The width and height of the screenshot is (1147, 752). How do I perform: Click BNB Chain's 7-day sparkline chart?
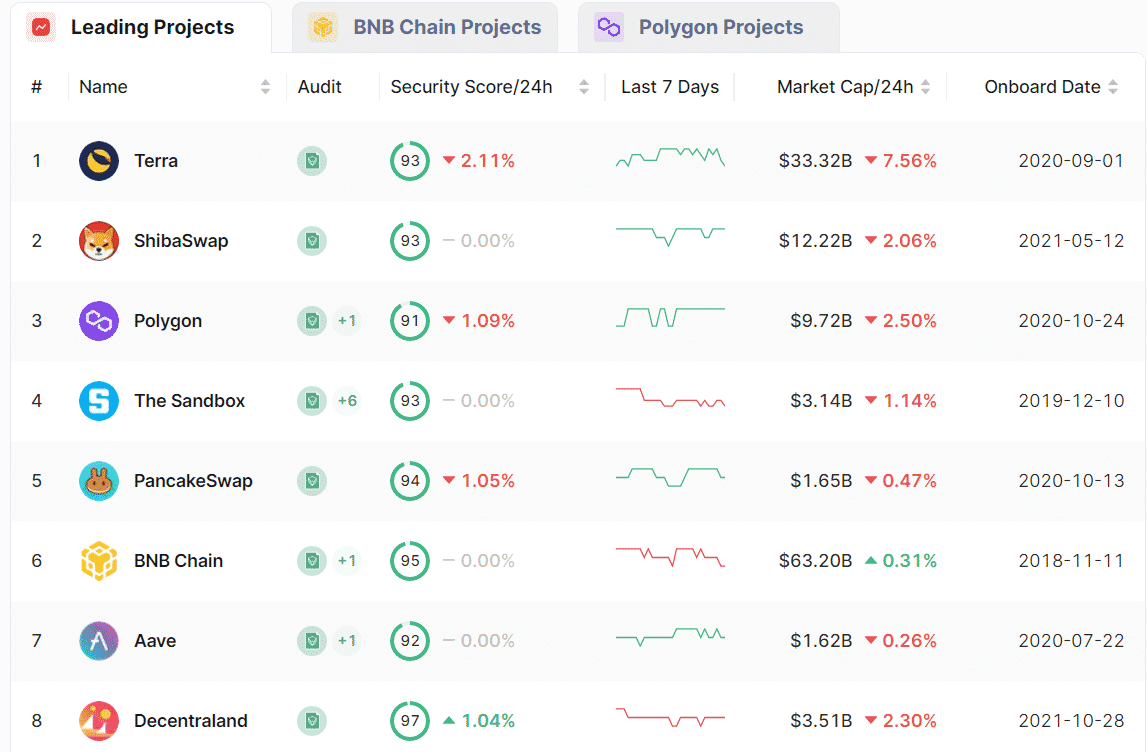point(670,557)
